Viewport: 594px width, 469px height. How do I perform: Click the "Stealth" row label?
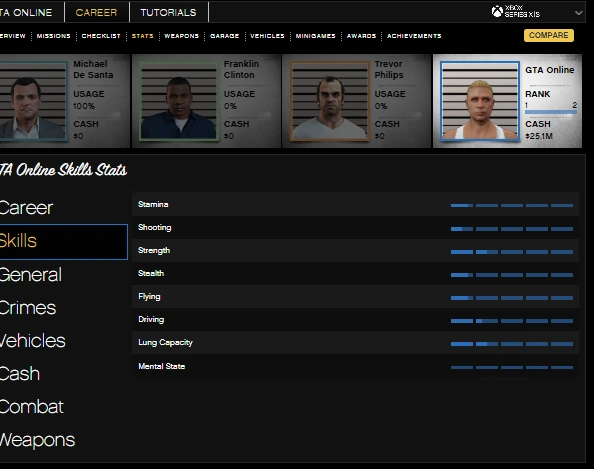point(151,273)
